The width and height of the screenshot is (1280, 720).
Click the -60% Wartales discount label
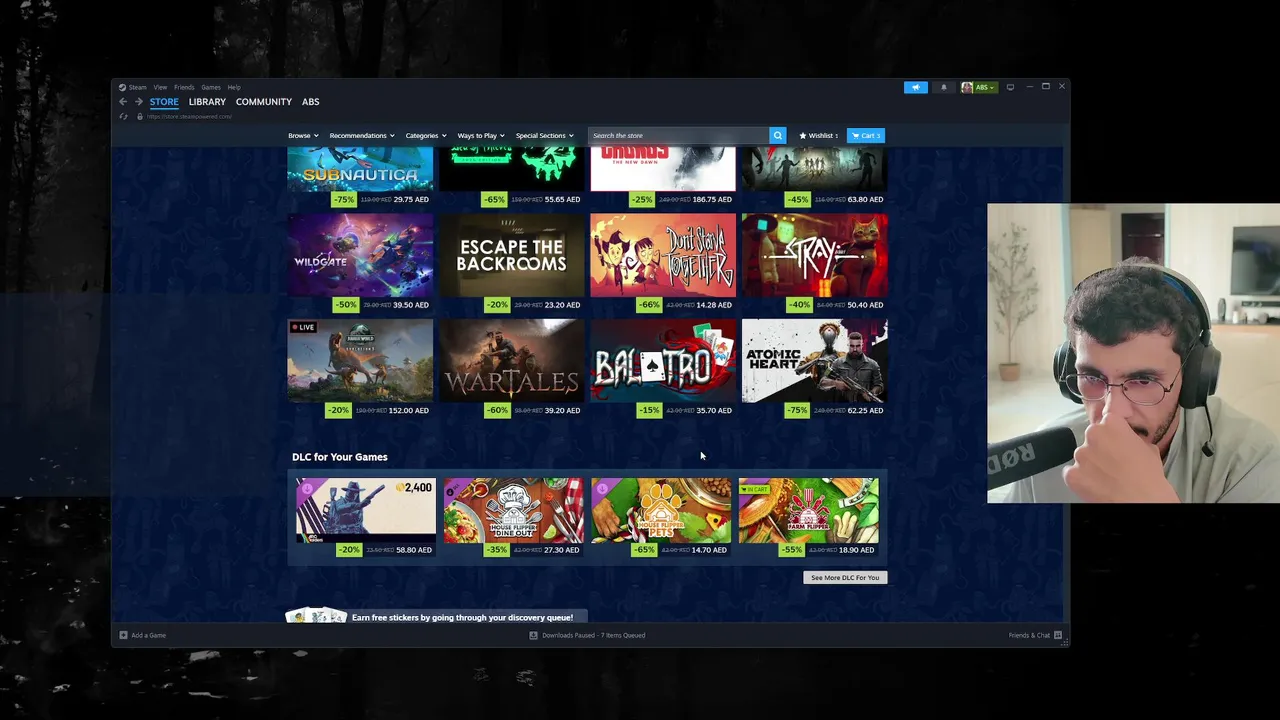point(497,410)
